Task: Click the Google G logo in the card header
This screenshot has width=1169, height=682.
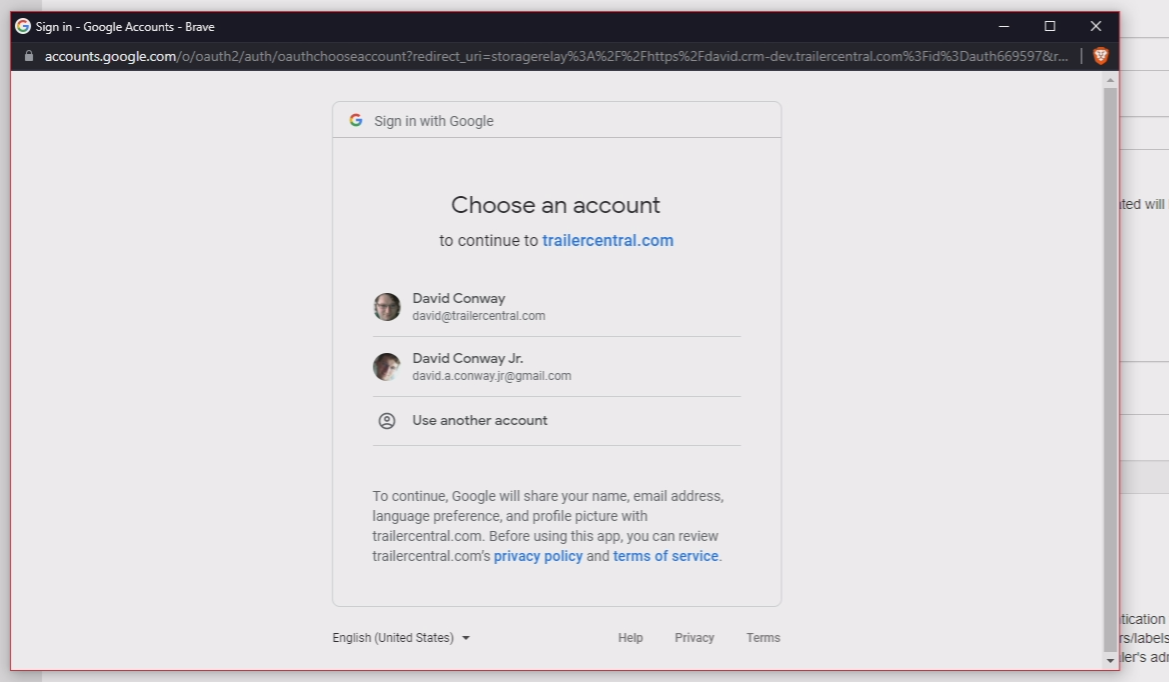Action: coord(356,120)
